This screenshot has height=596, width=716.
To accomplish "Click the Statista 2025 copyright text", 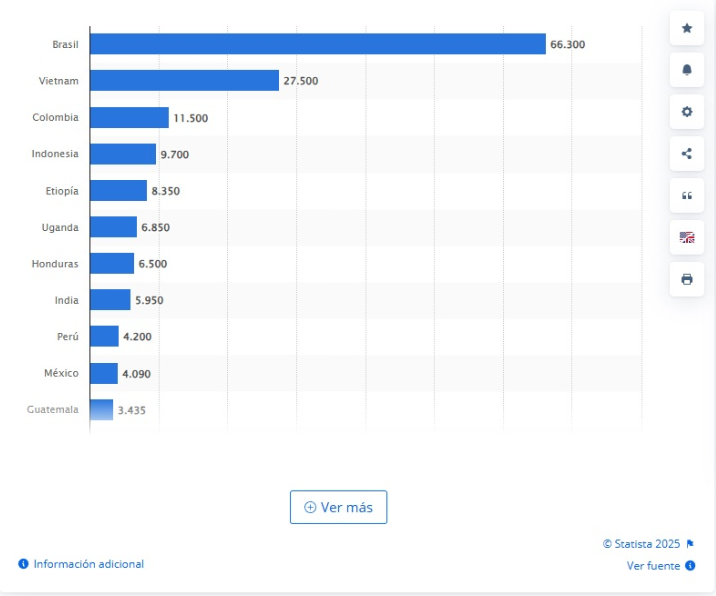I will 642,544.
